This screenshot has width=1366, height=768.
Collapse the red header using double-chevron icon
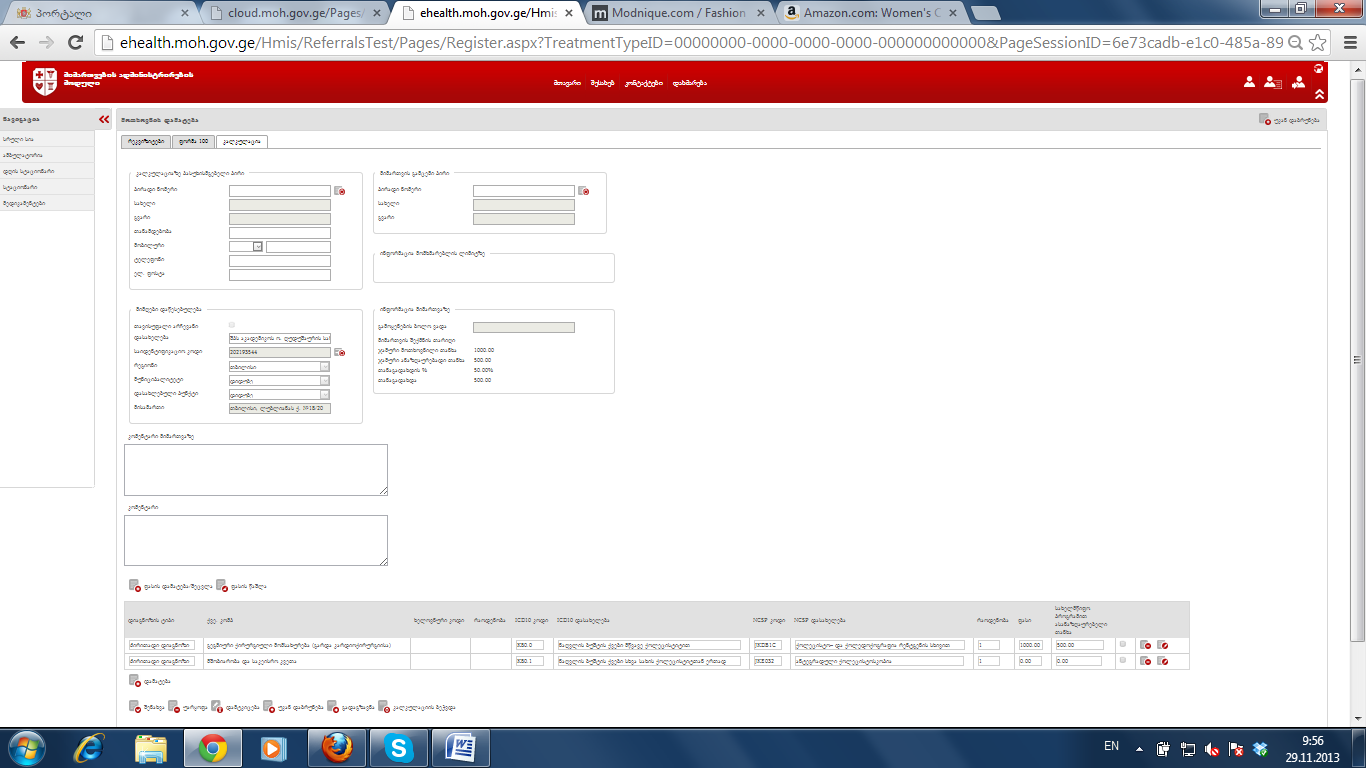click(x=1319, y=94)
